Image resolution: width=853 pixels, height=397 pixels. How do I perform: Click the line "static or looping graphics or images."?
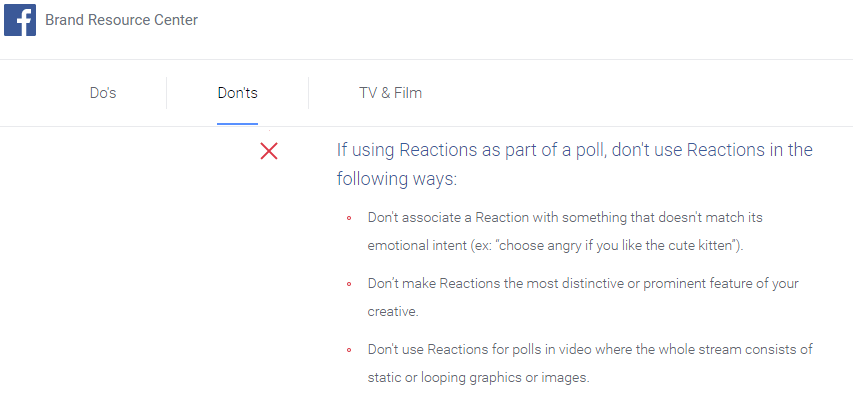pos(479,377)
